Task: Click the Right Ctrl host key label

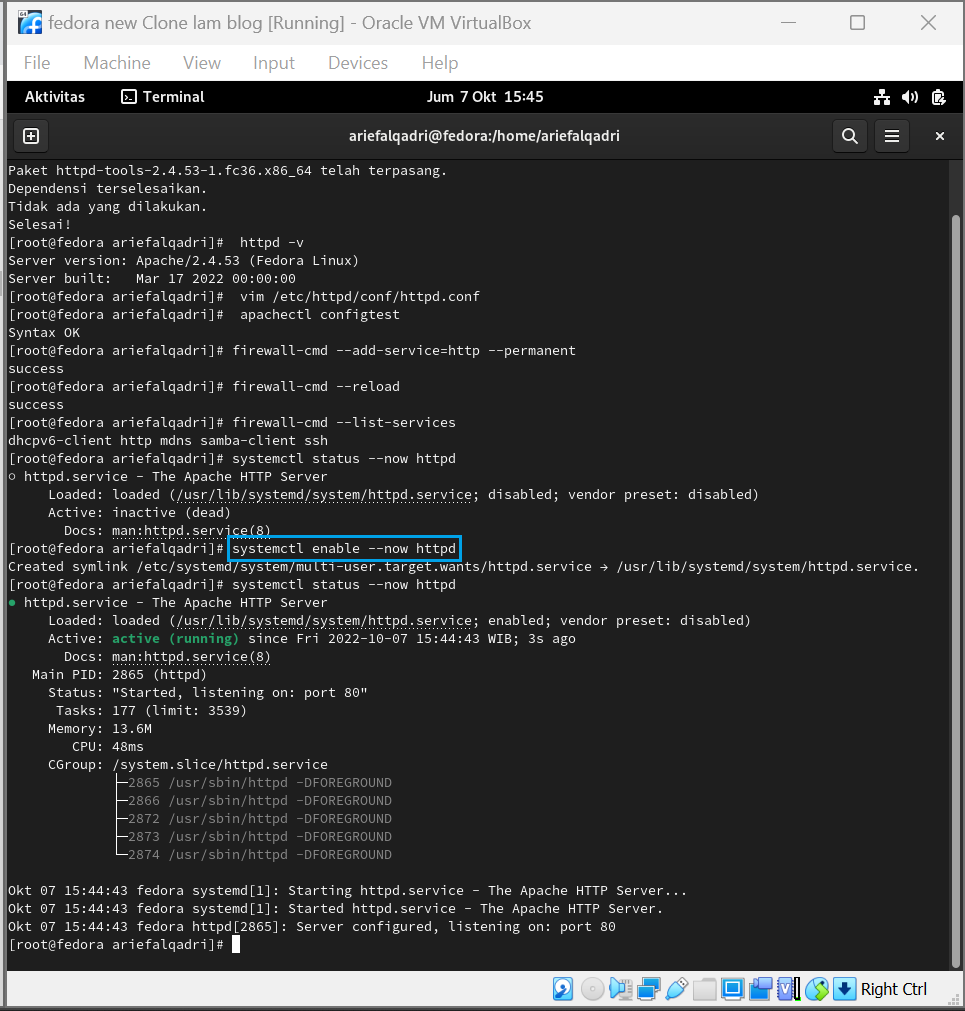Action: (893, 989)
